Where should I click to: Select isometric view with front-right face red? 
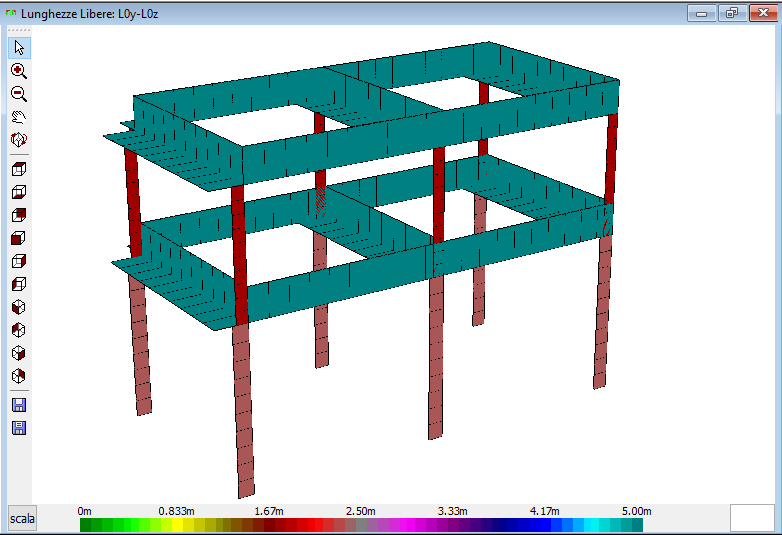[x=19, y=353]
